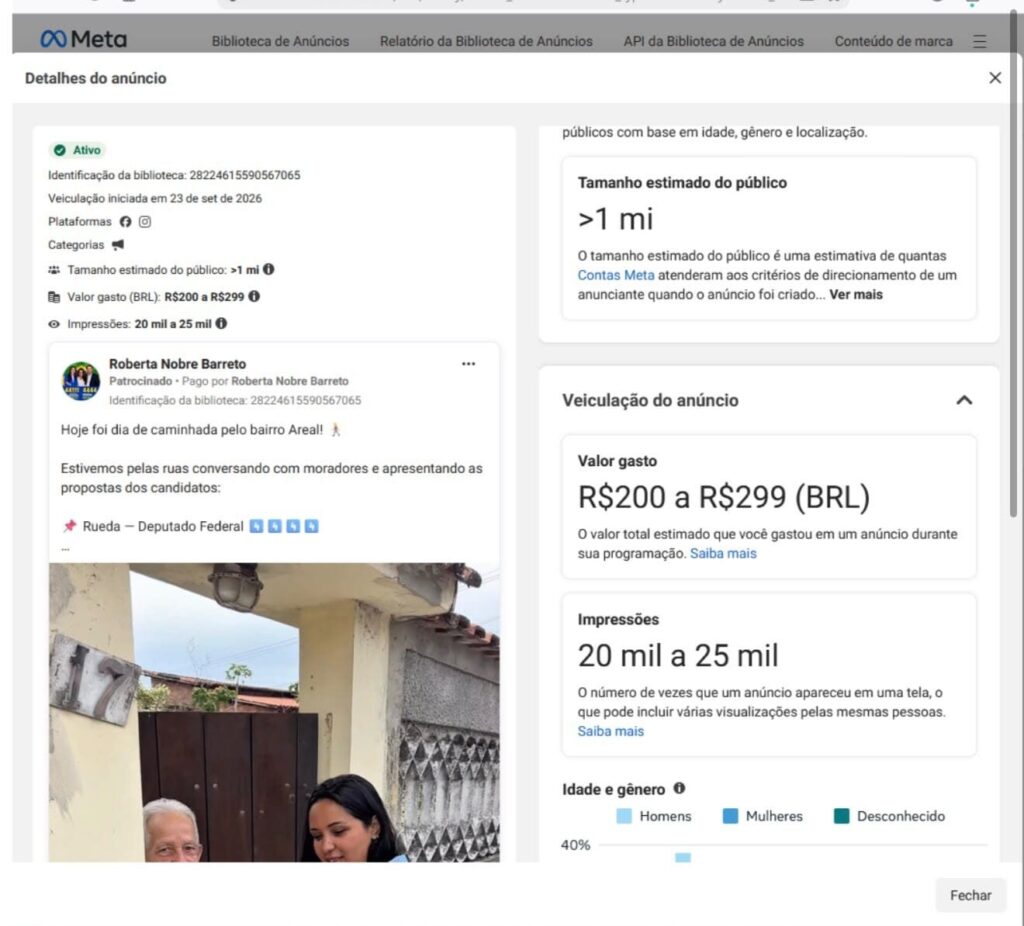
Task: Click info icon next to Valor gasto (BRL)
Action: 254,296
